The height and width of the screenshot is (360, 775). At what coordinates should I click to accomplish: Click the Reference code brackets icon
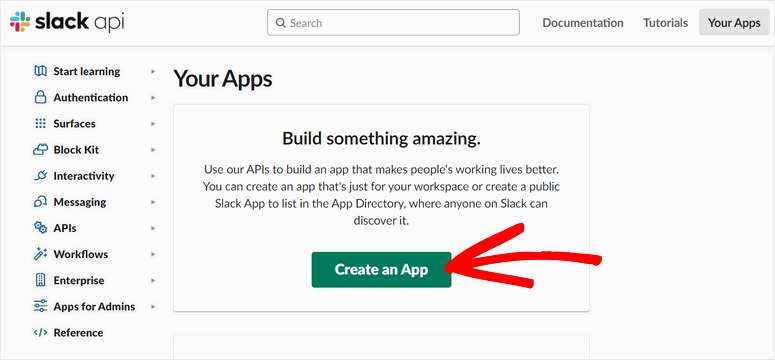tap(40, 333)
